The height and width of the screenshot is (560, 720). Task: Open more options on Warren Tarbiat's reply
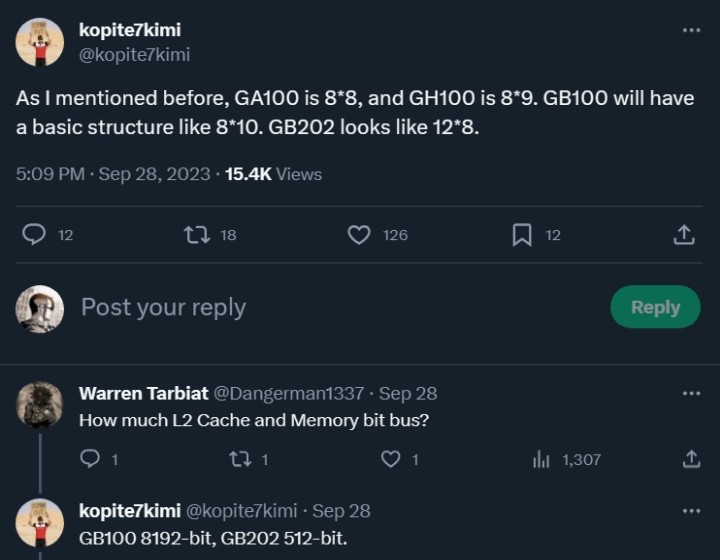[x=691, y=393]
